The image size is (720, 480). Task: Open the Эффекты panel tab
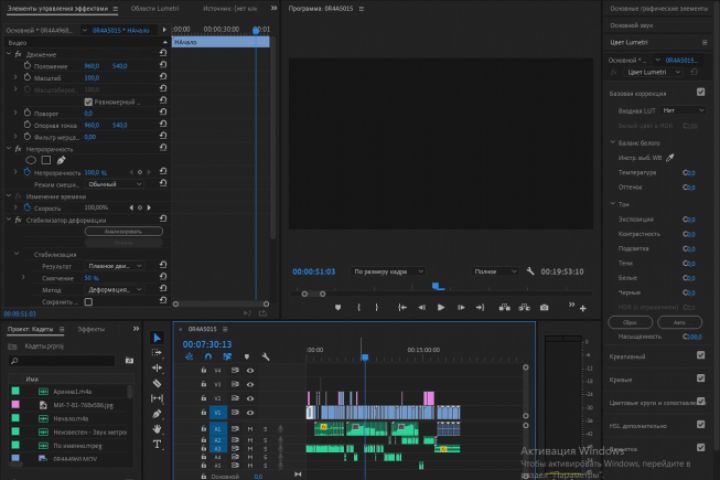tap(91, 328)
